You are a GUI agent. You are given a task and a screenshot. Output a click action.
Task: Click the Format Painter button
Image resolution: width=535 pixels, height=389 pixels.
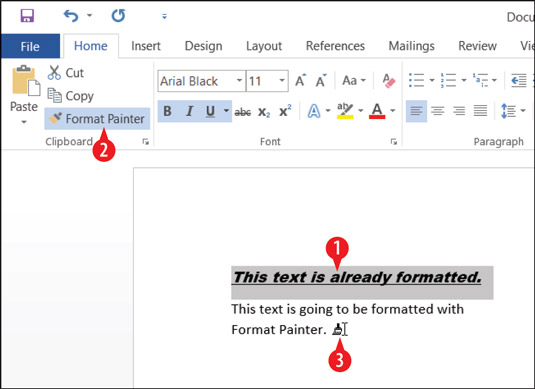coord(97,119)
